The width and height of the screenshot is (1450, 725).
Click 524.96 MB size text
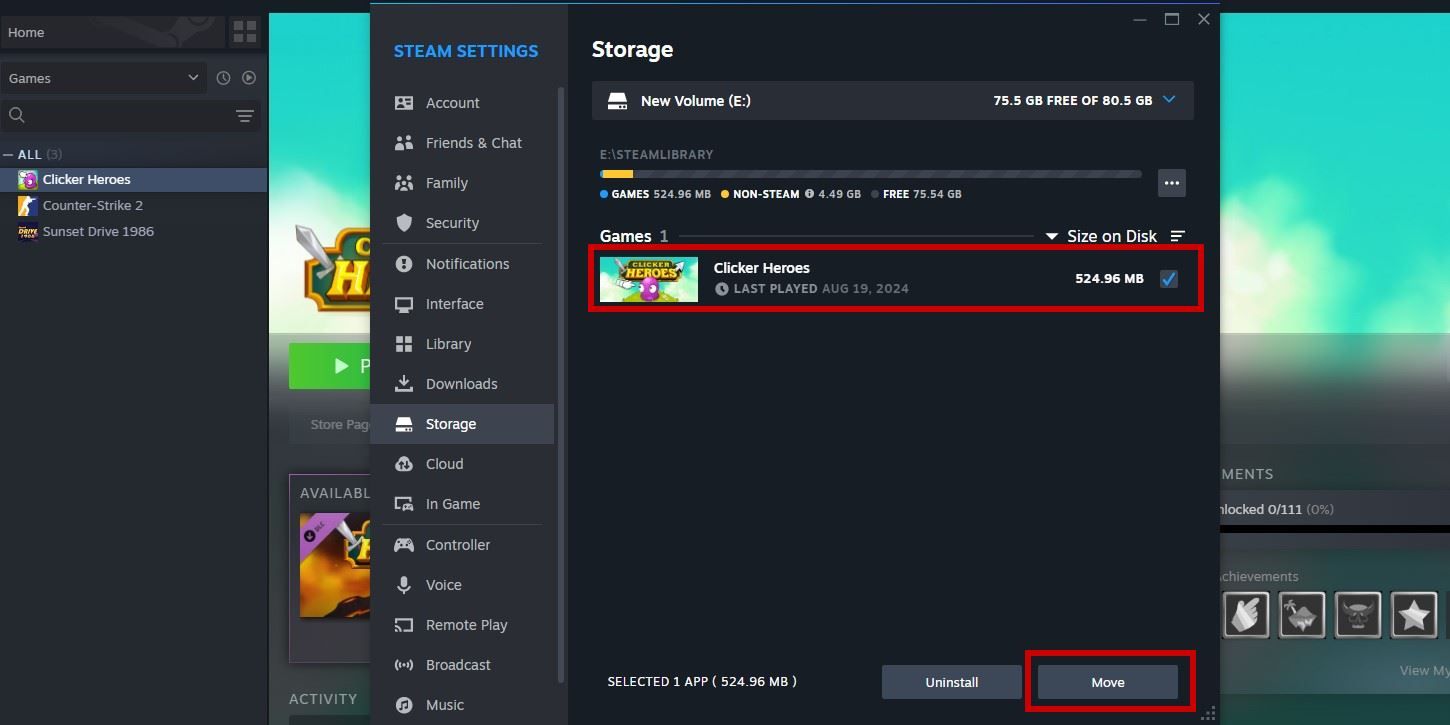[1109, 279]
